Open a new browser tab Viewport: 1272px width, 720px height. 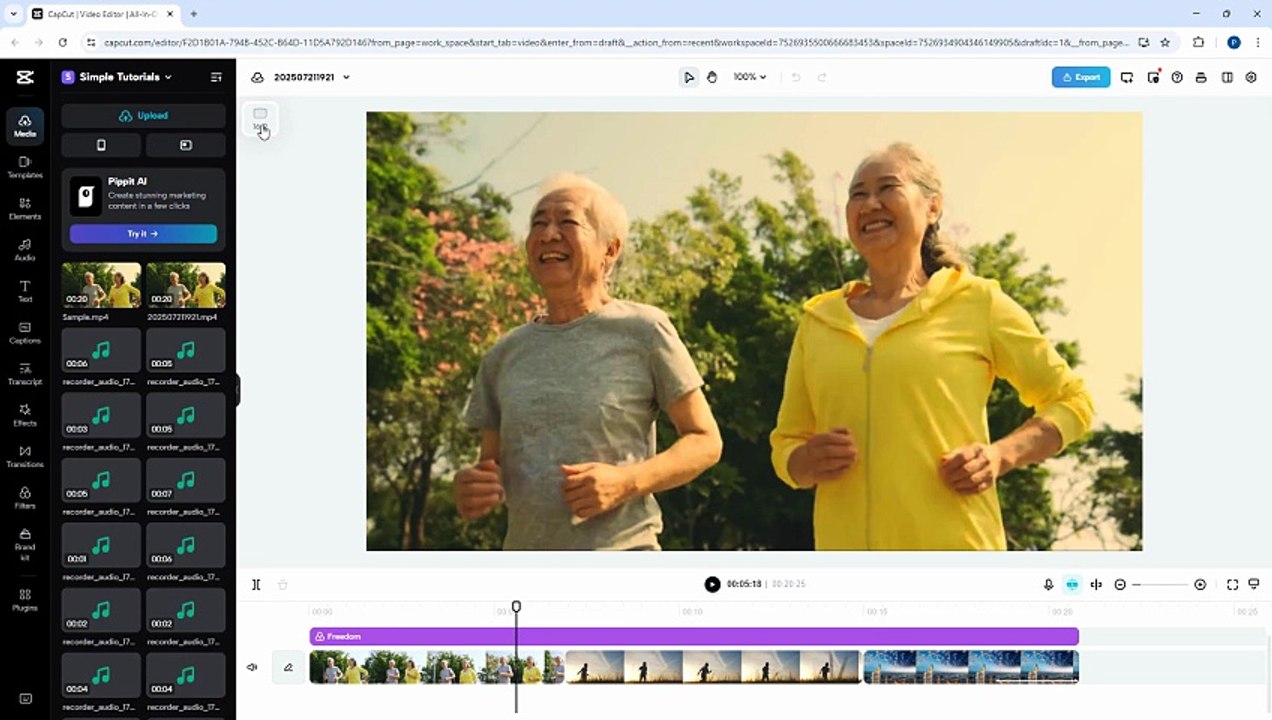pyautogui.click(x=193, y=14)
